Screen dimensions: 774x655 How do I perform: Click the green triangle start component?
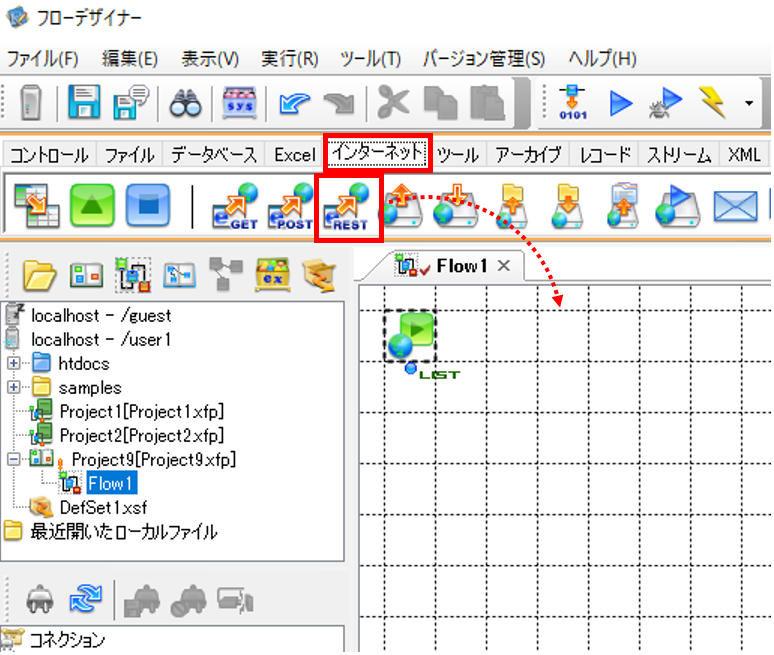92,205
